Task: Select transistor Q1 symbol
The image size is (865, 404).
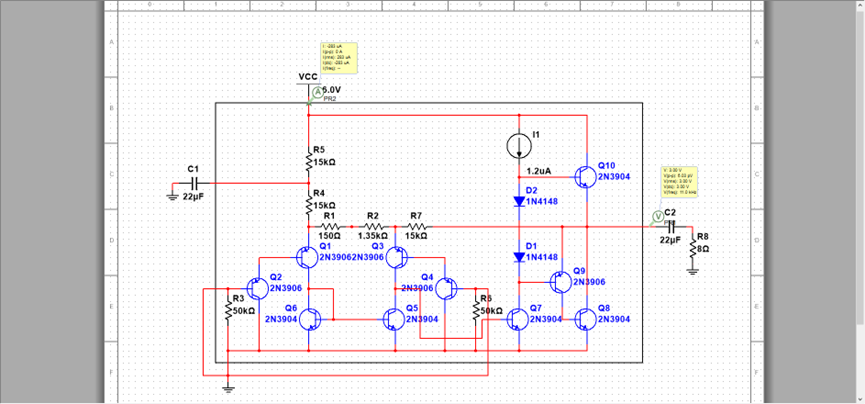Action: tap(305, 257)
